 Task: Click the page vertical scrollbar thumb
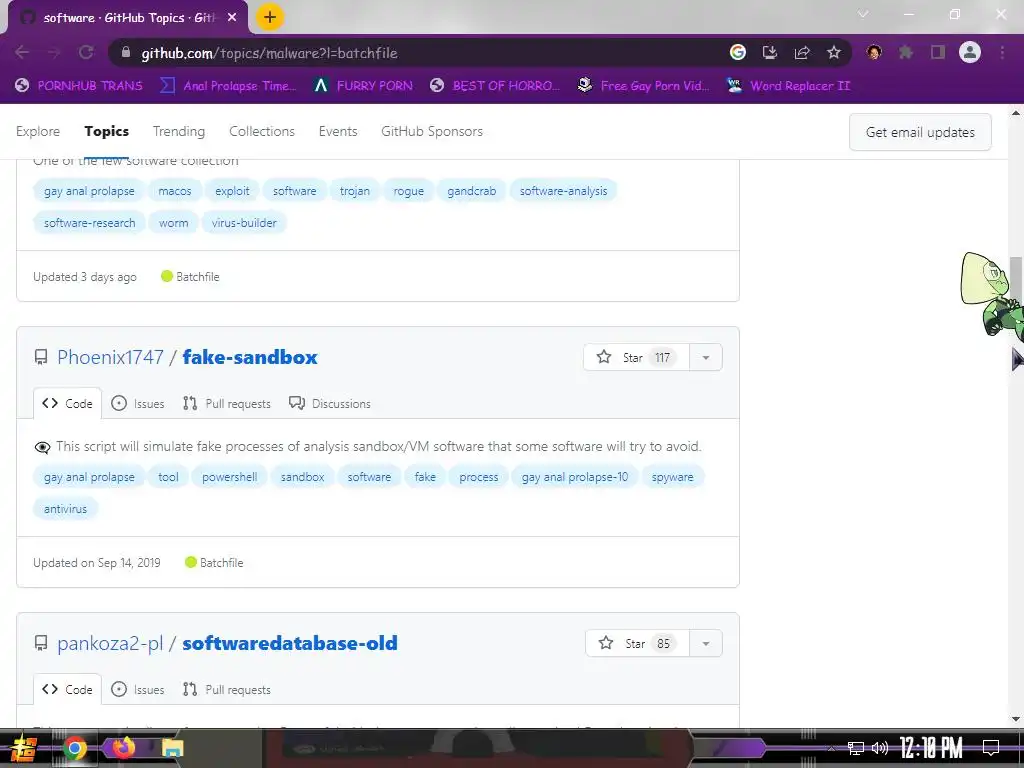point(1016,278)
